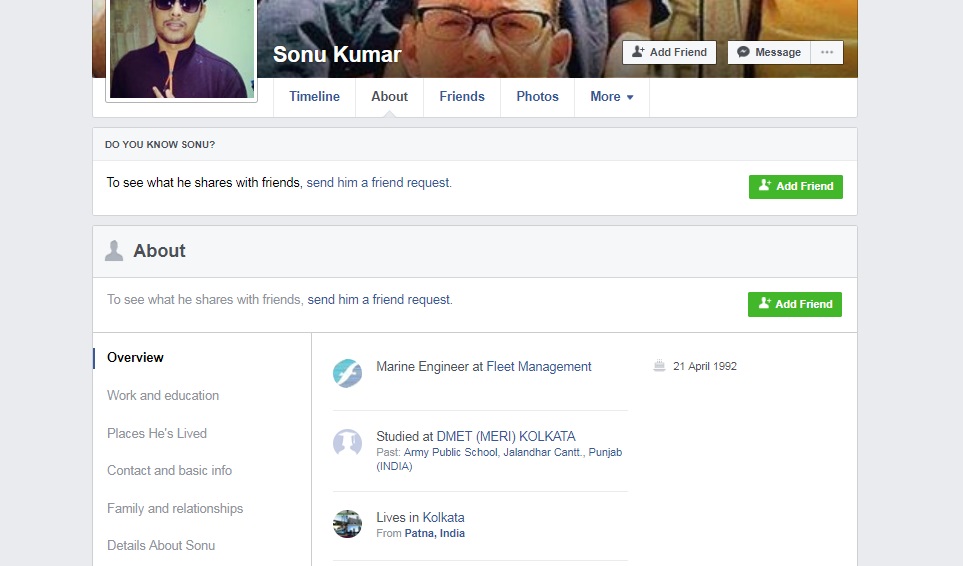Click green Add Friend in Do You Know Sonu box
The image size is (963, 566).
(x=795, y=186)
